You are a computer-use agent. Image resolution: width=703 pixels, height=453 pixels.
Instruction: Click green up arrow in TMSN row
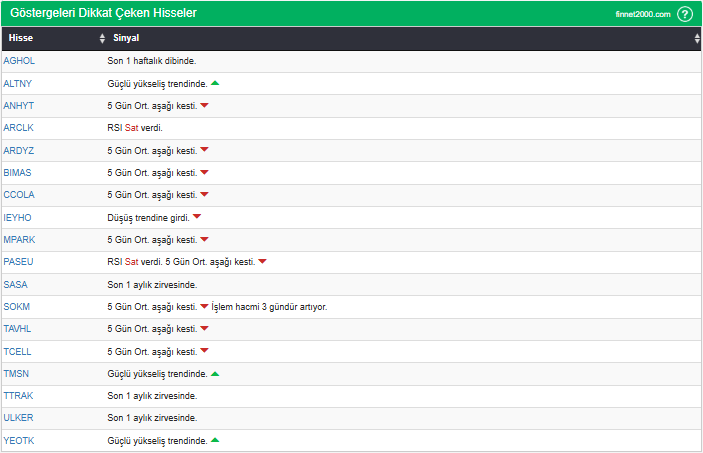[x=215, y=374]
